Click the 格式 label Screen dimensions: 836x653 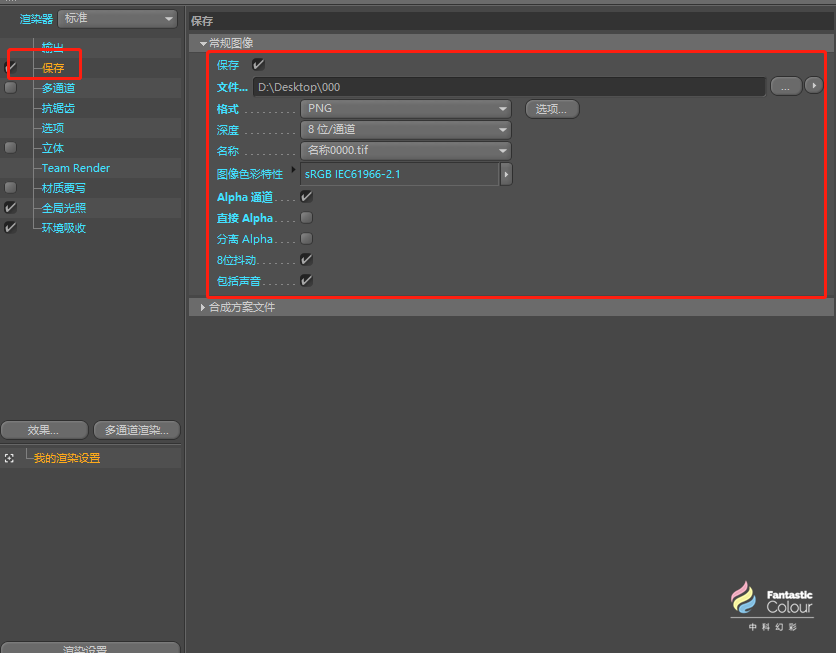coord(228,109)
